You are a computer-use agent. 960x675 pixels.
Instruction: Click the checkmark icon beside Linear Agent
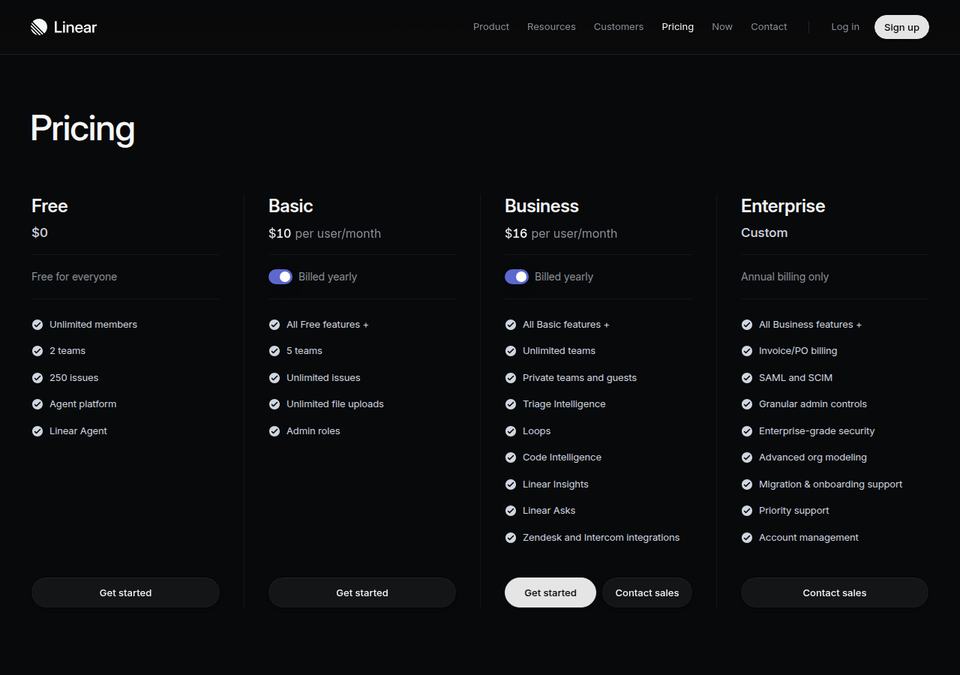(37, 431)
